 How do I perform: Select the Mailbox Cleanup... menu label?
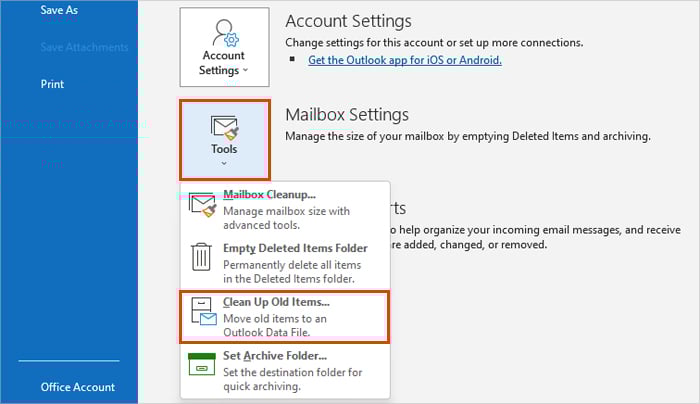(269, 195)
